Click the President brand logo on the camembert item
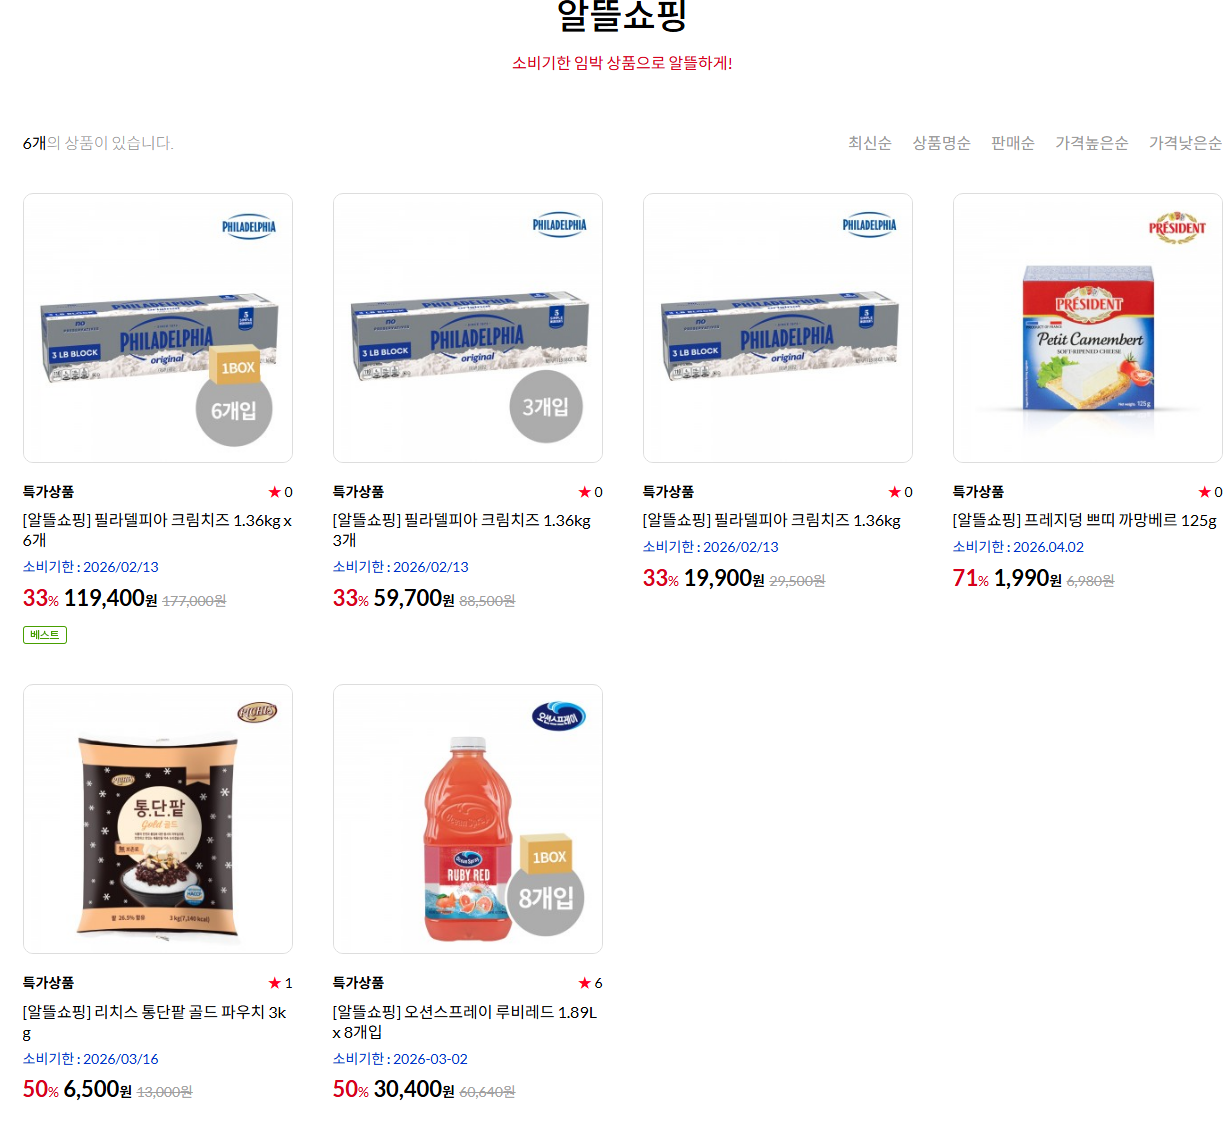1231x1140 pixels. pos(1177,227)
